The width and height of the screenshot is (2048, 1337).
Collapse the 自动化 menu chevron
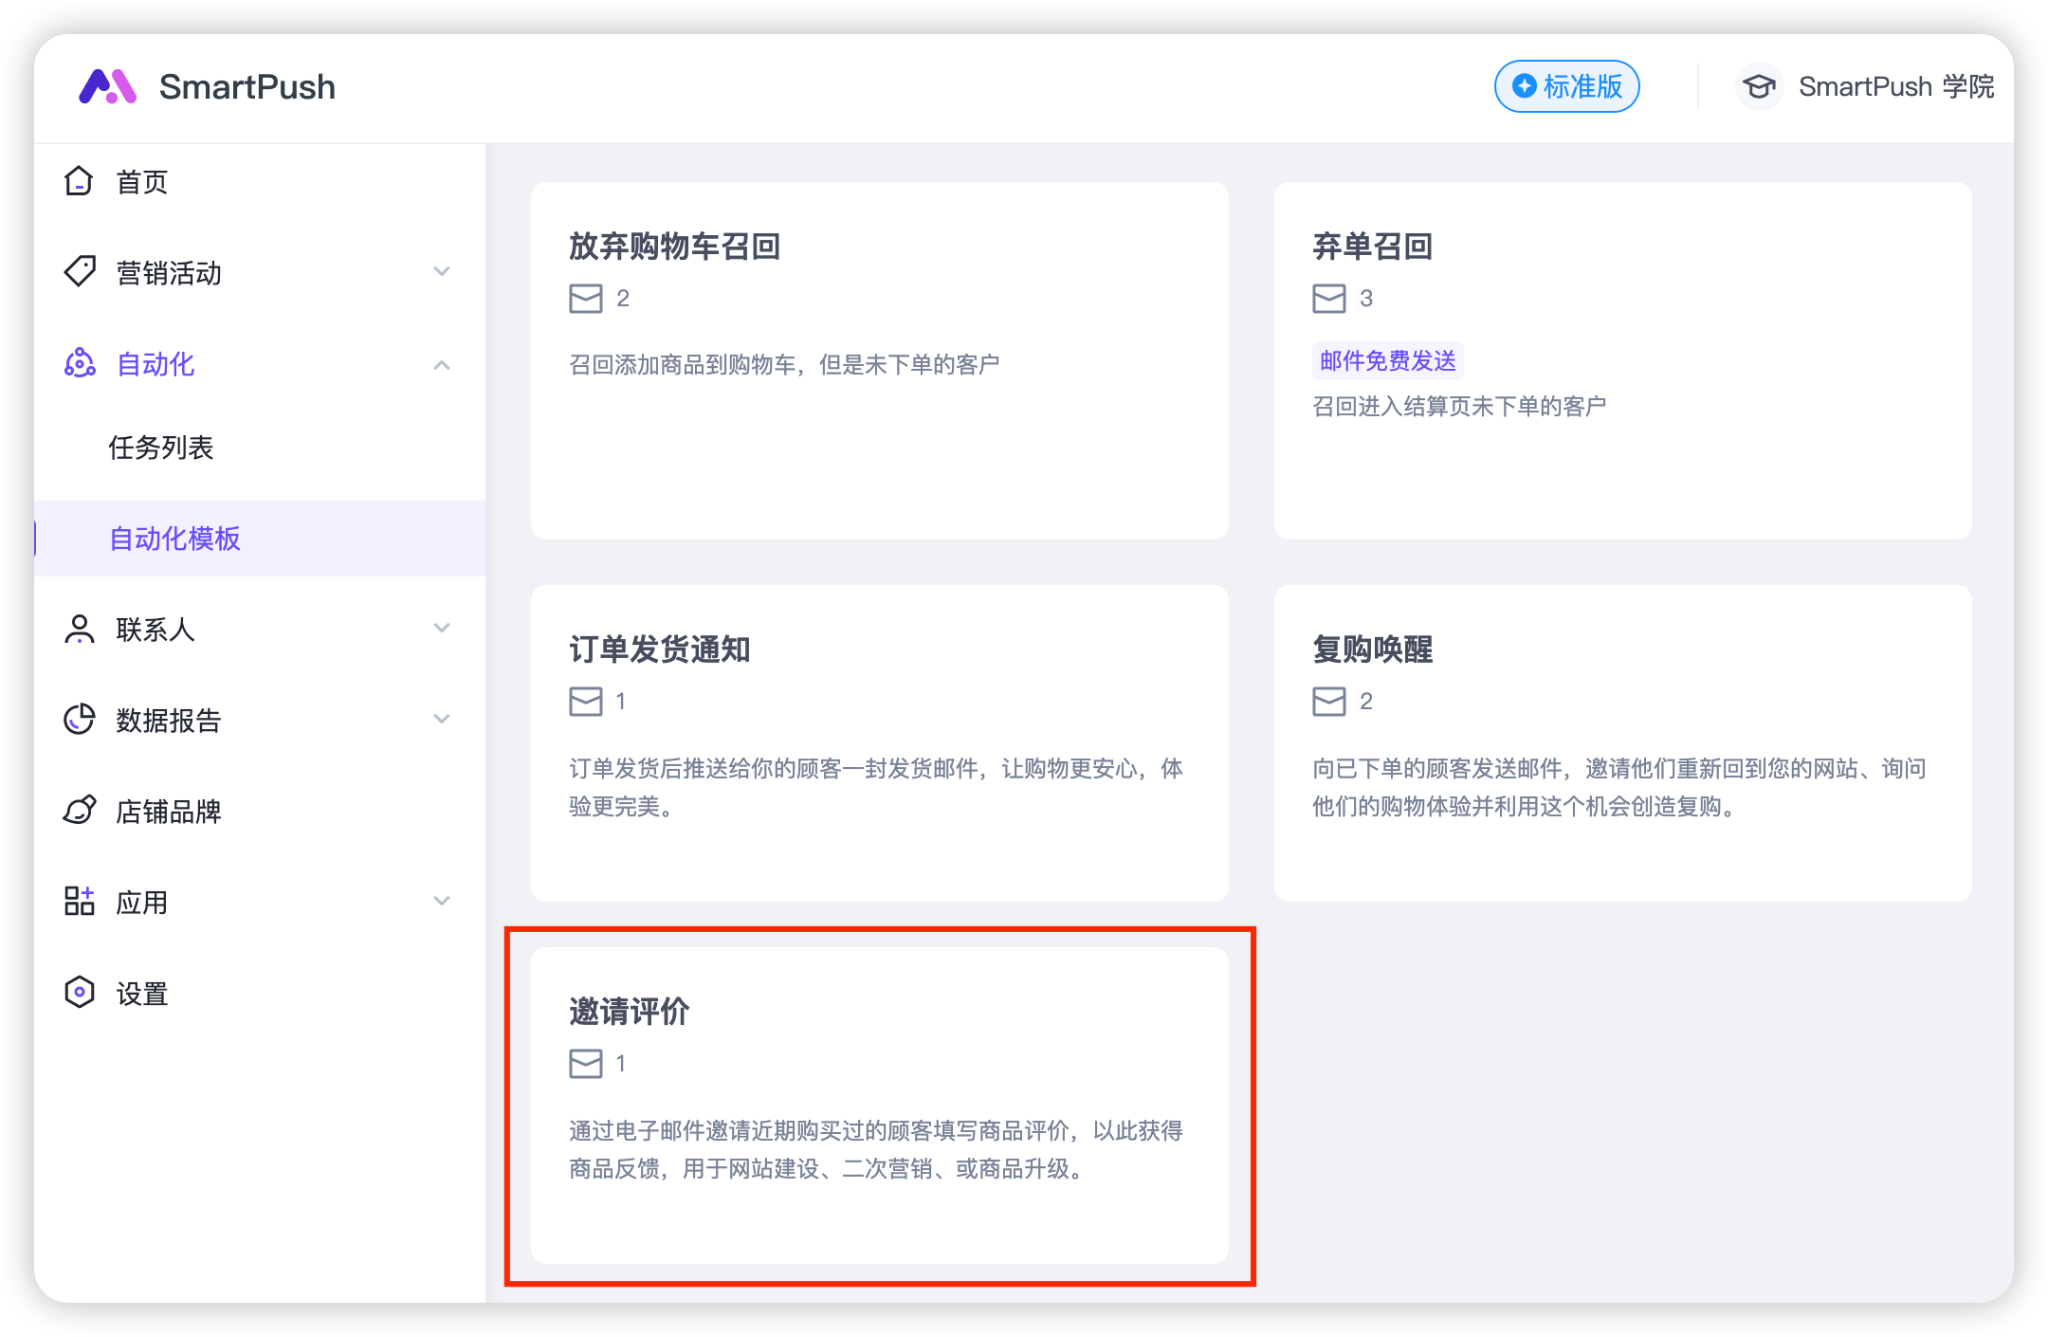442,365
